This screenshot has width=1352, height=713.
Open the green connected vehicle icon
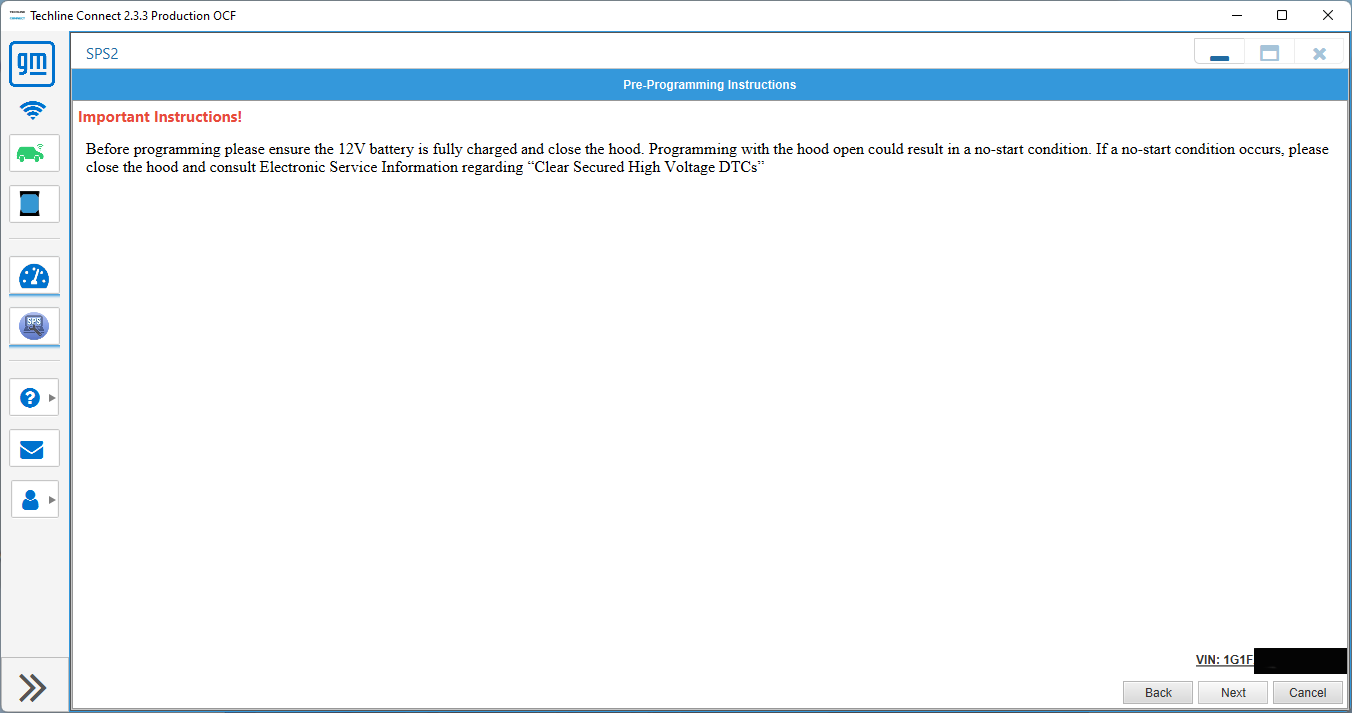[34, 154]
